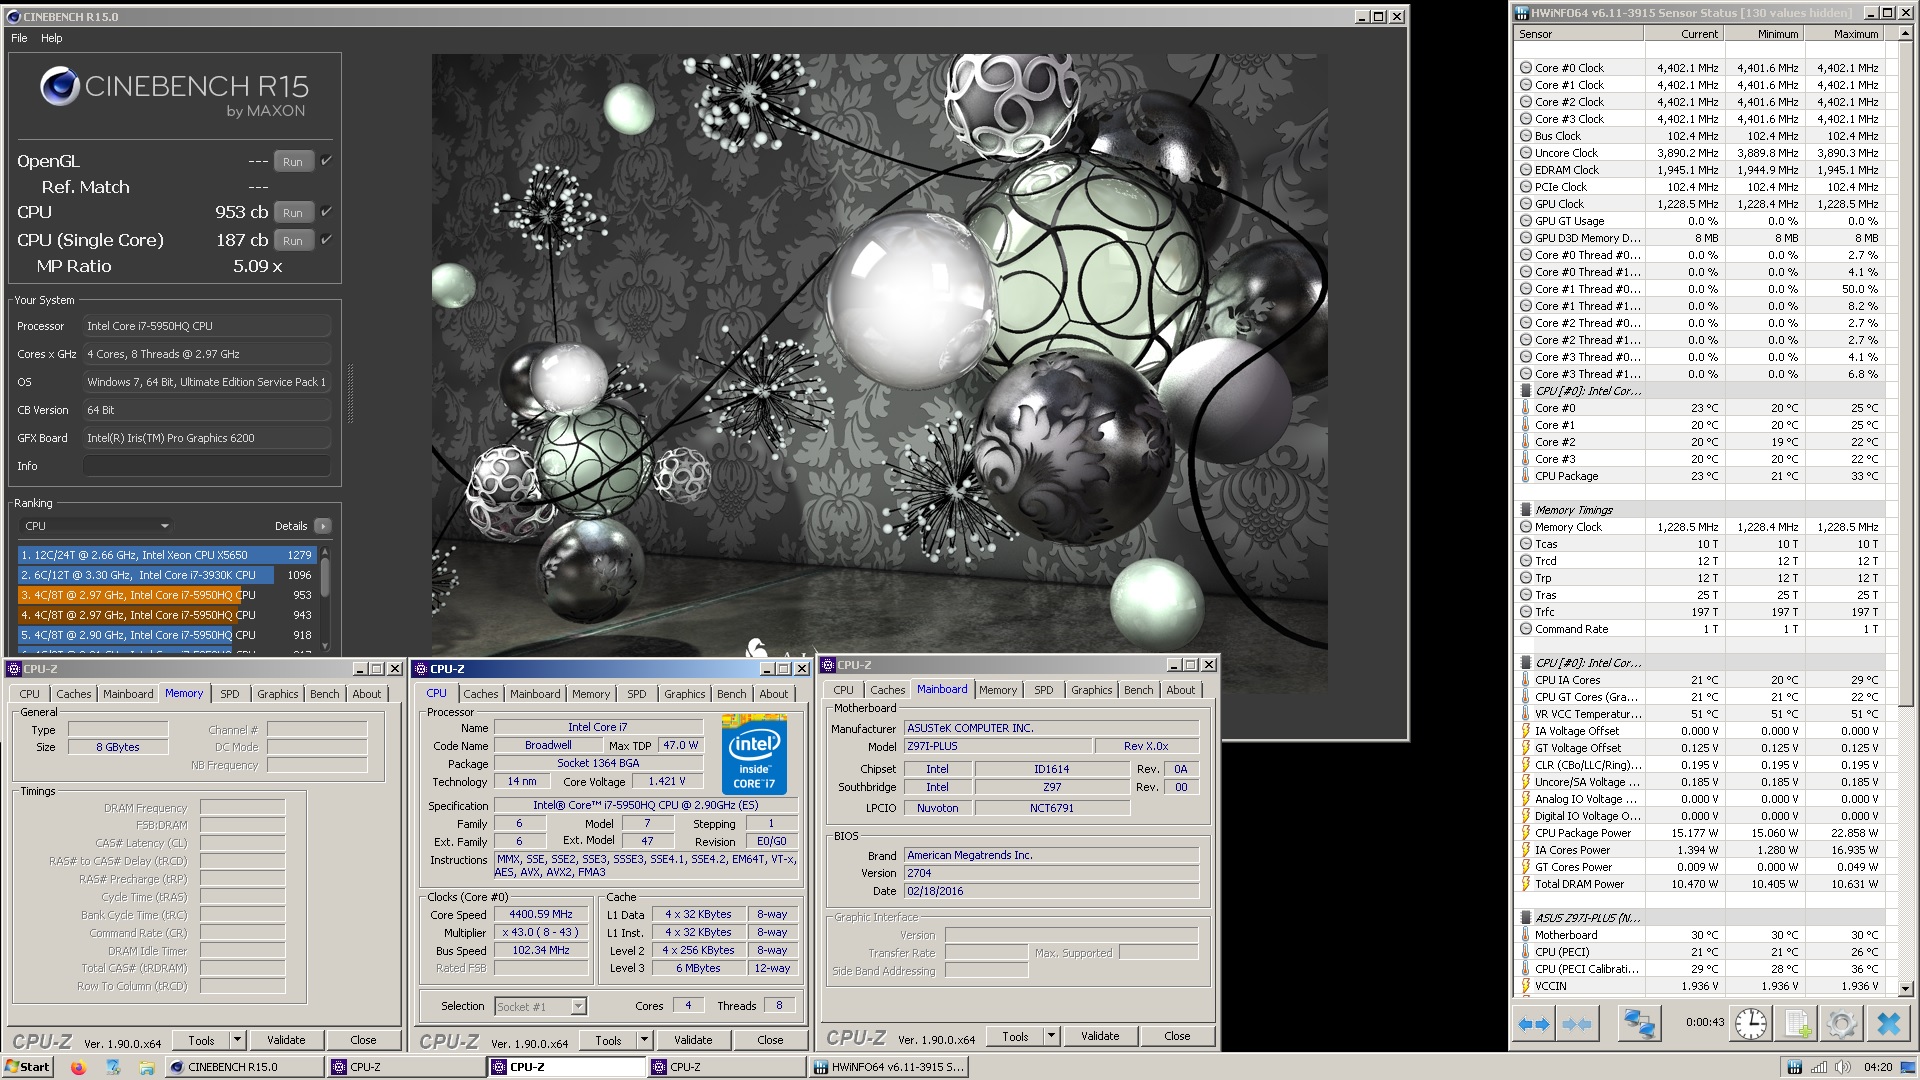Toggle CPU Single Core test checkmark
1920x1080 pixels.
[326, 240]
